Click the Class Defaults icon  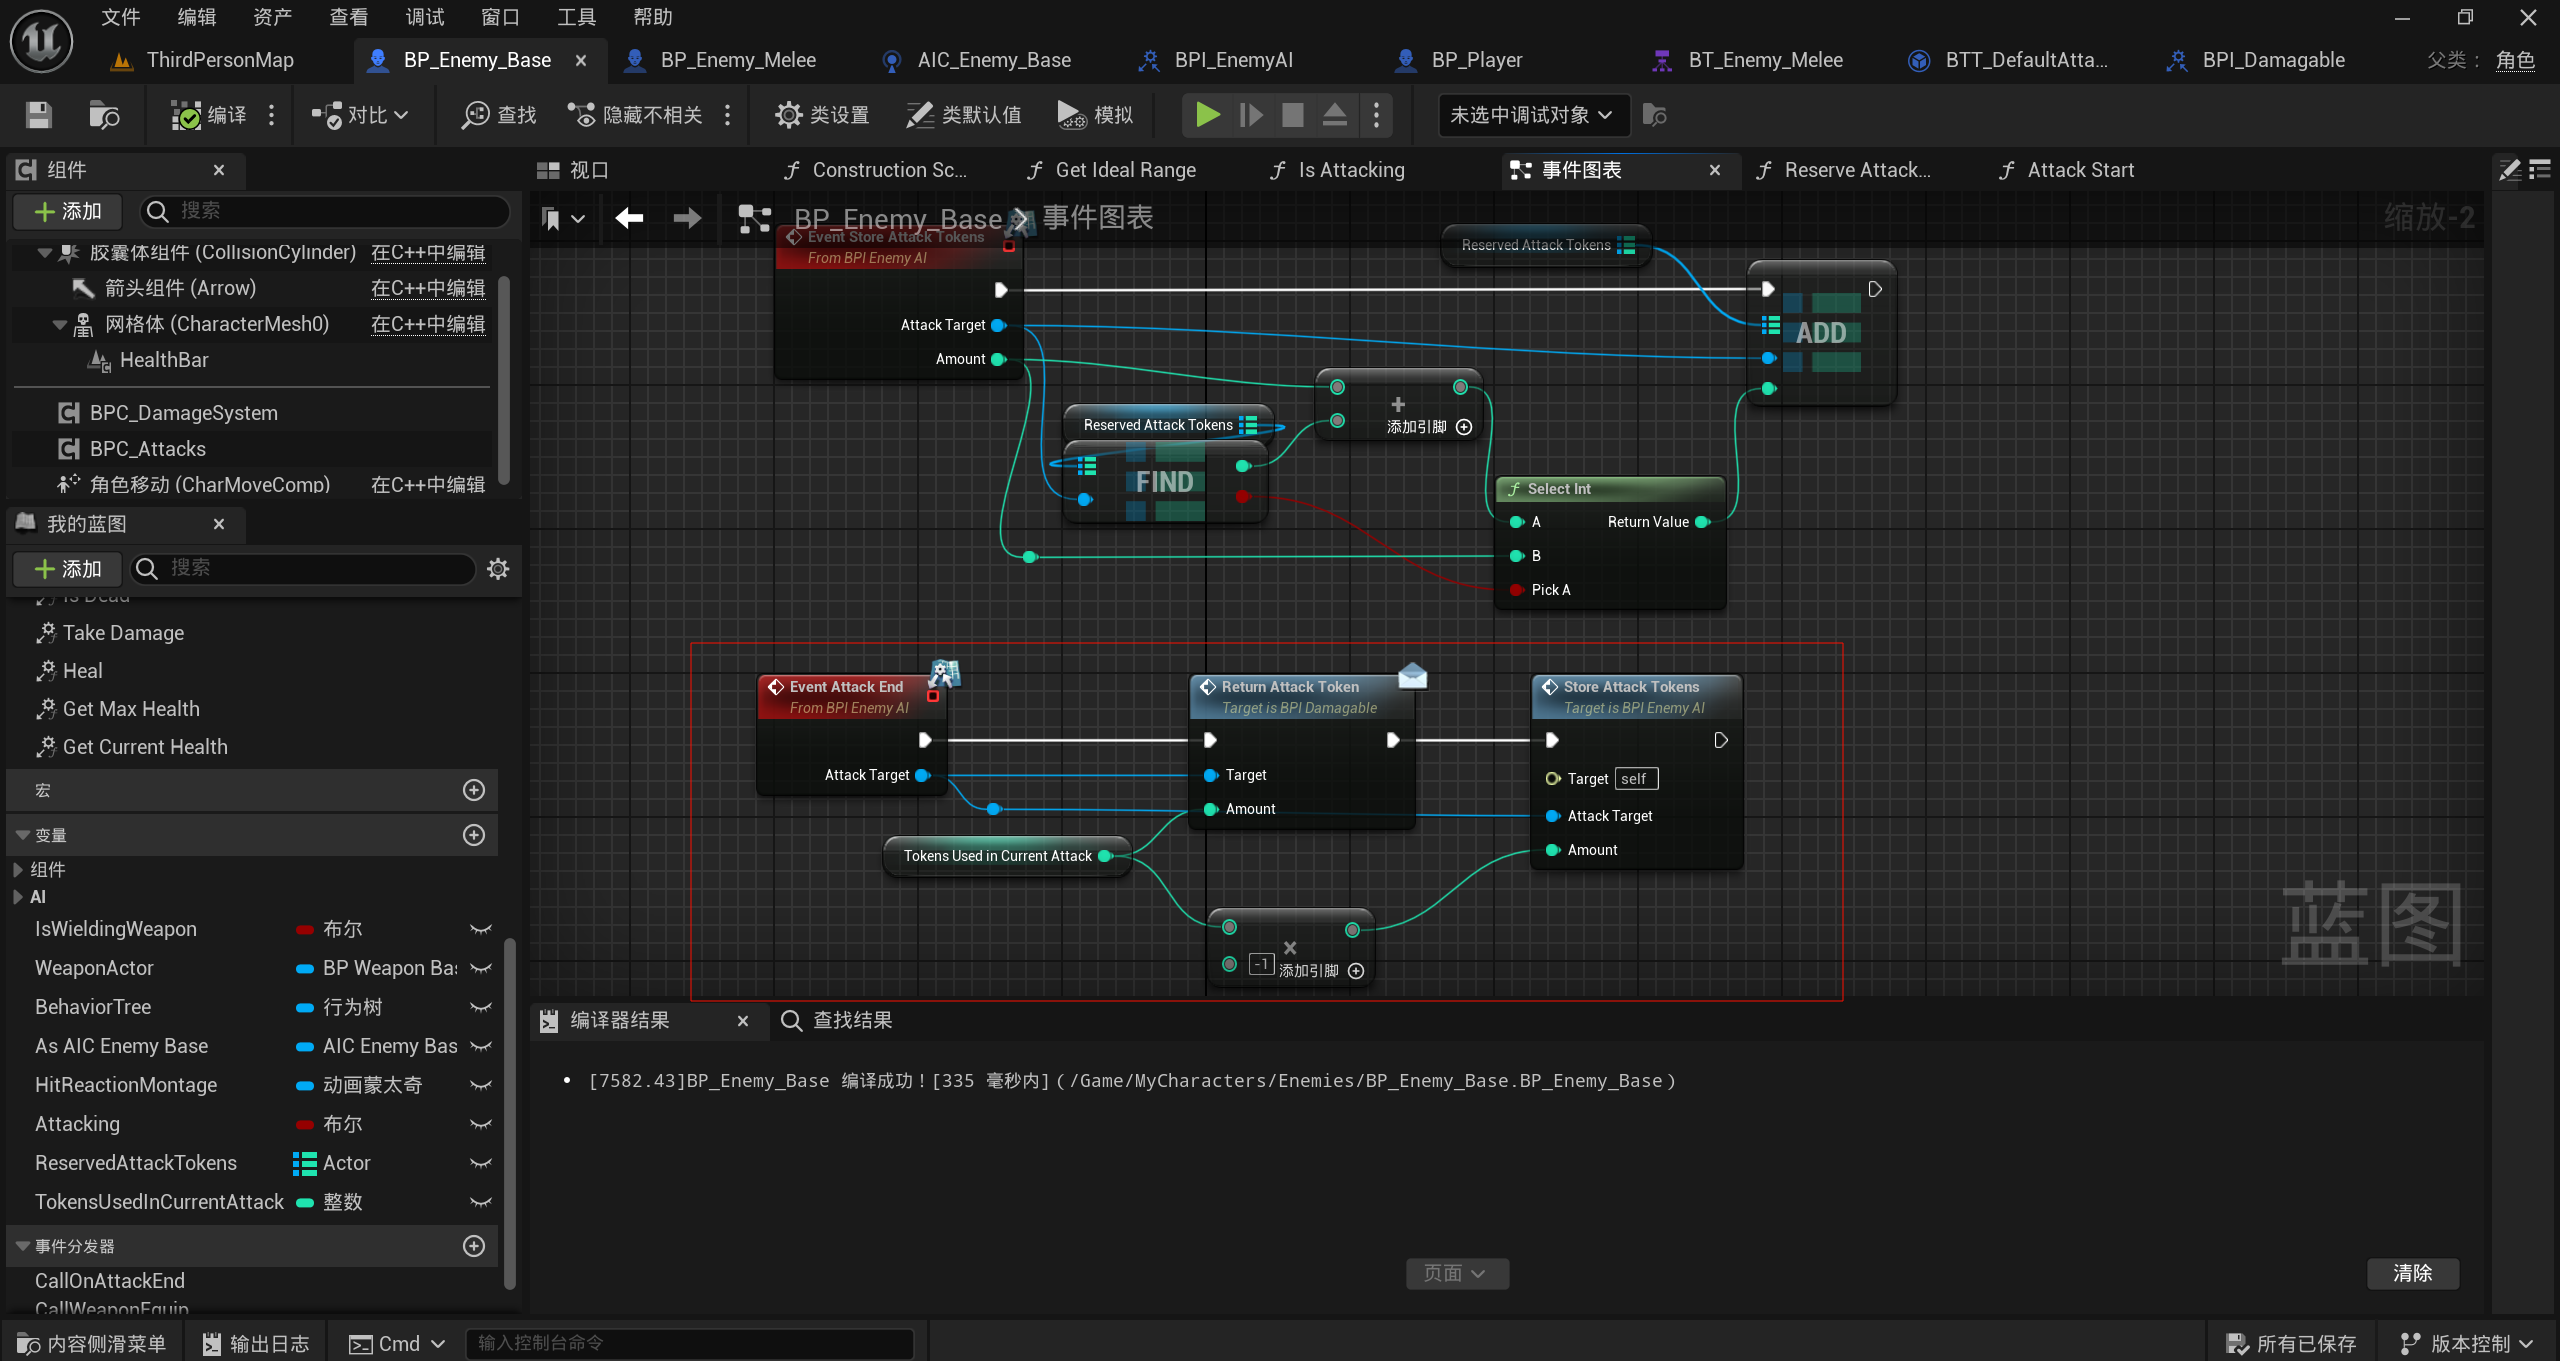coord(919,115)
